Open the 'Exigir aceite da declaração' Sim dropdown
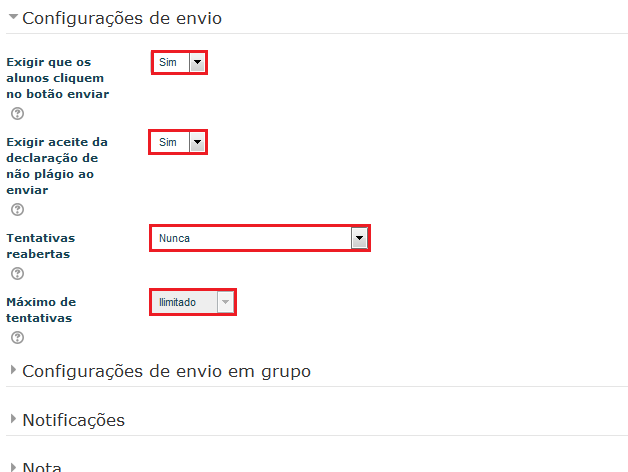 180,142
